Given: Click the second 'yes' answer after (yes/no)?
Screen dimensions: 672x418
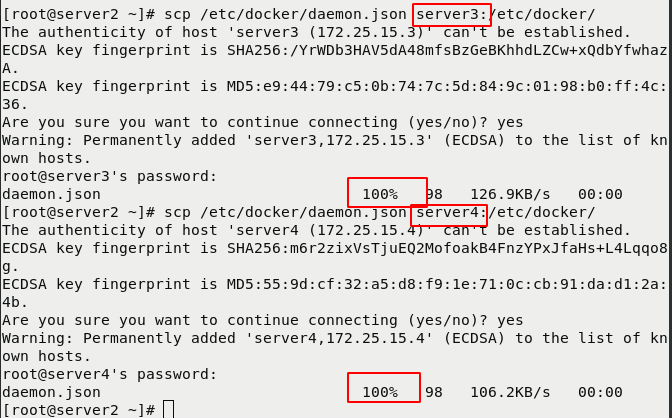Looking at the screenshot, I should 510,321.
